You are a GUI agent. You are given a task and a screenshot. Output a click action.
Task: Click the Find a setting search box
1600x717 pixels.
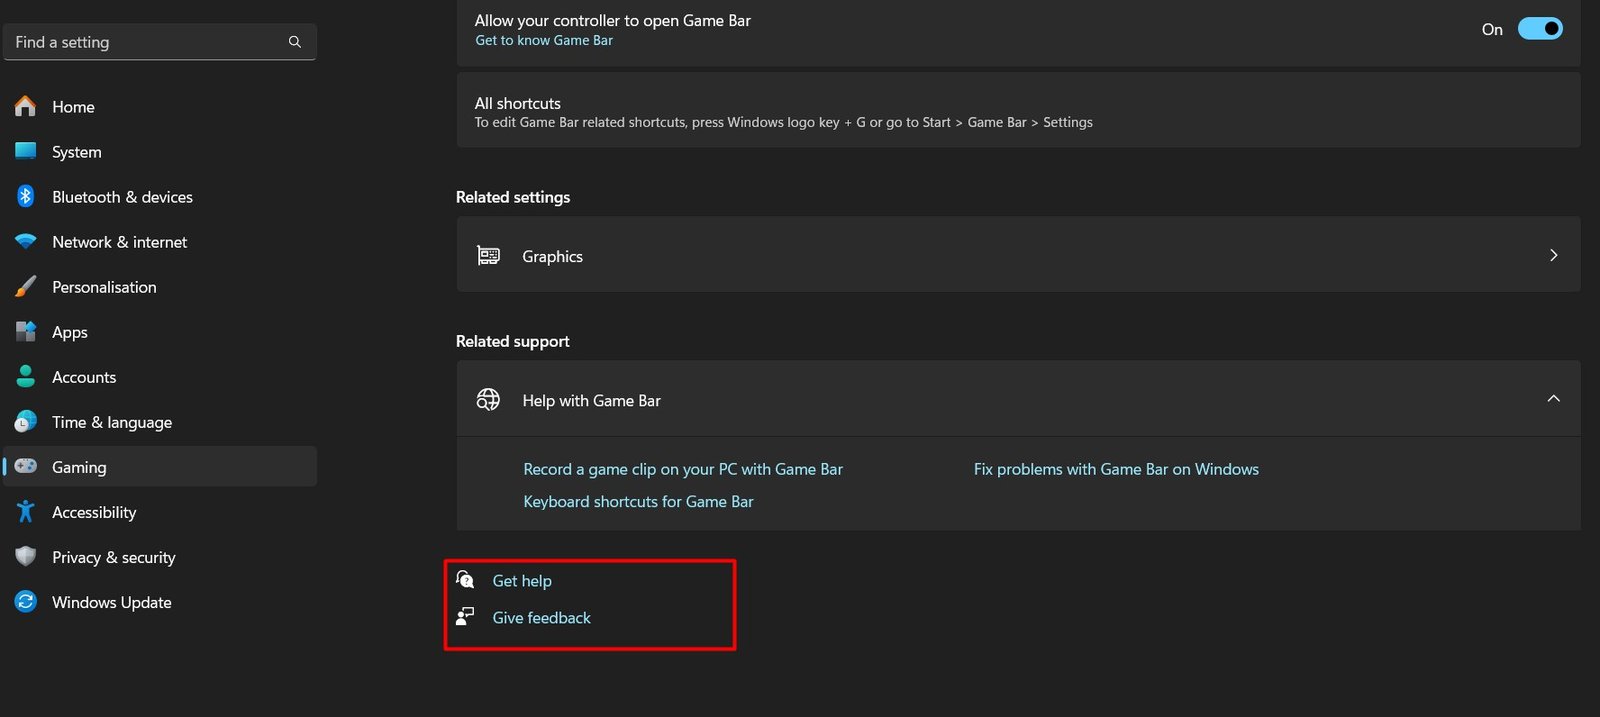tap(160, 42)
